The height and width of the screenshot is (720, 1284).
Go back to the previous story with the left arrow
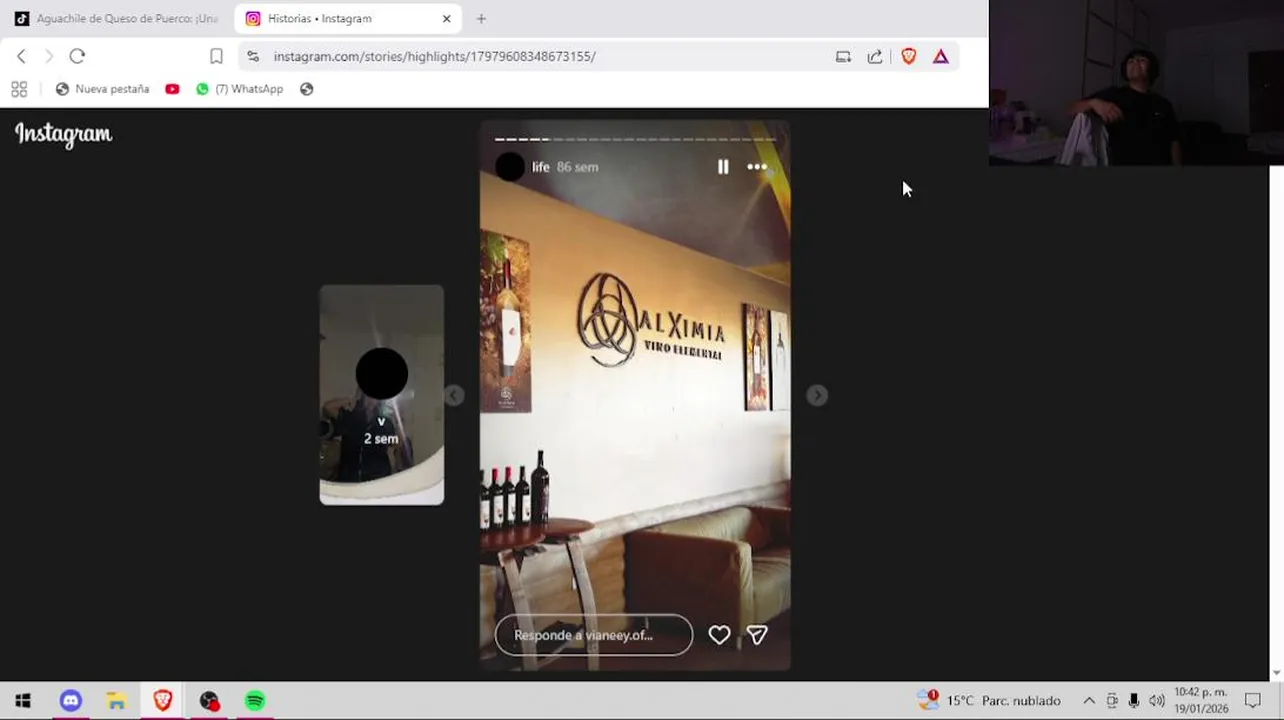click(454, 396)
